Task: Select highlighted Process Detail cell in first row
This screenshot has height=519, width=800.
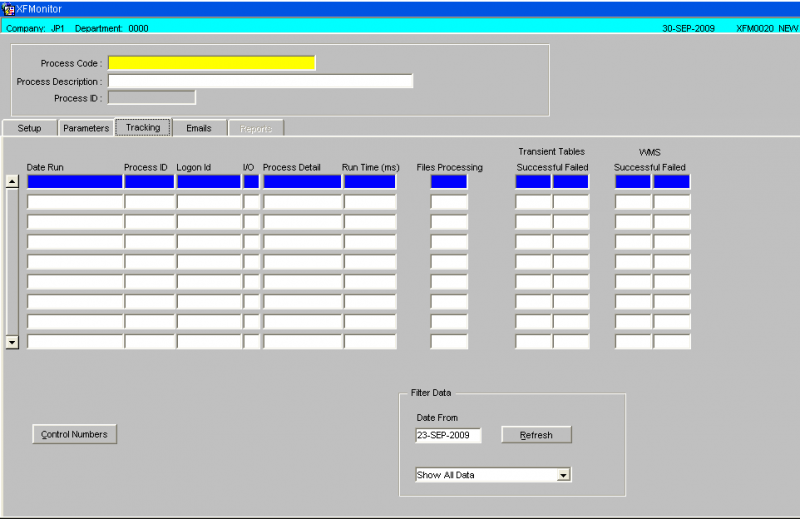Action: click(x=302, y=182)
